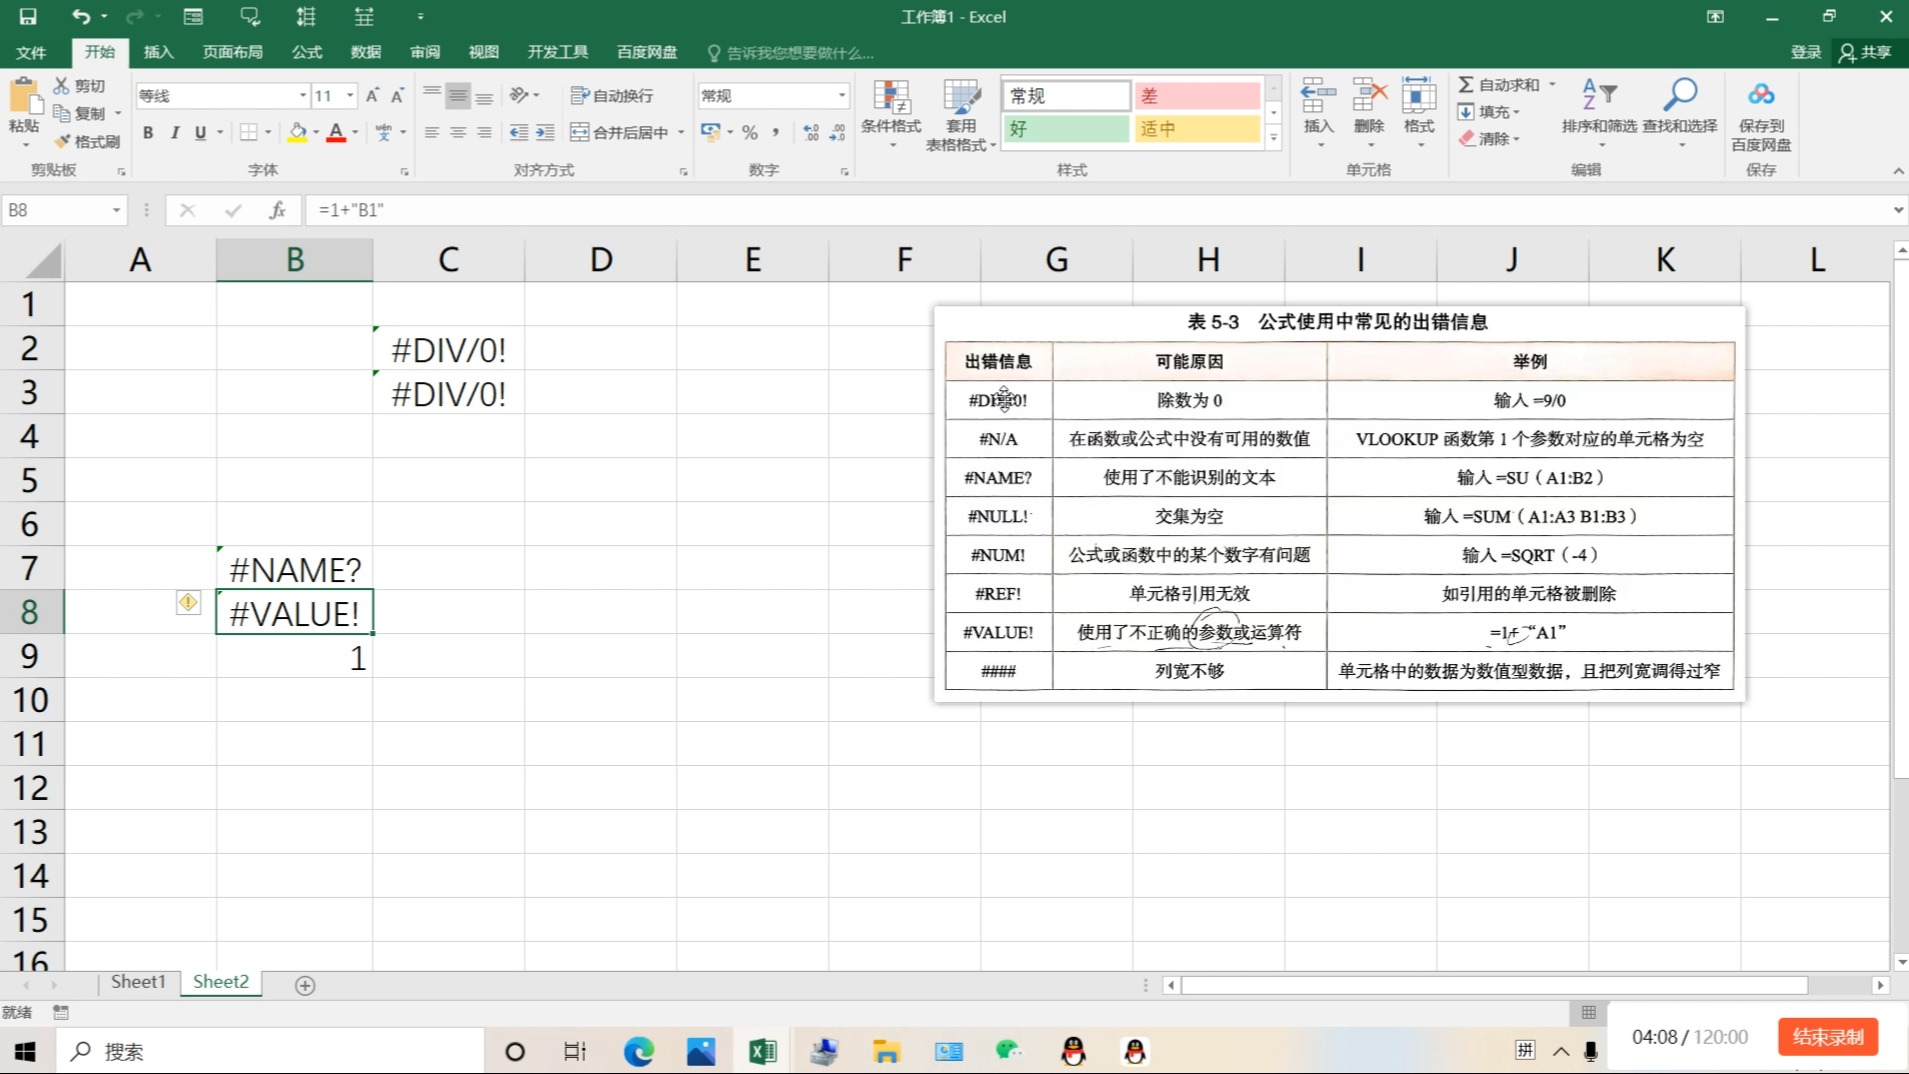Click the 自动求和 AutoSum button
Viewport: 1909px width, 1074px height.
coord(1499,85)
